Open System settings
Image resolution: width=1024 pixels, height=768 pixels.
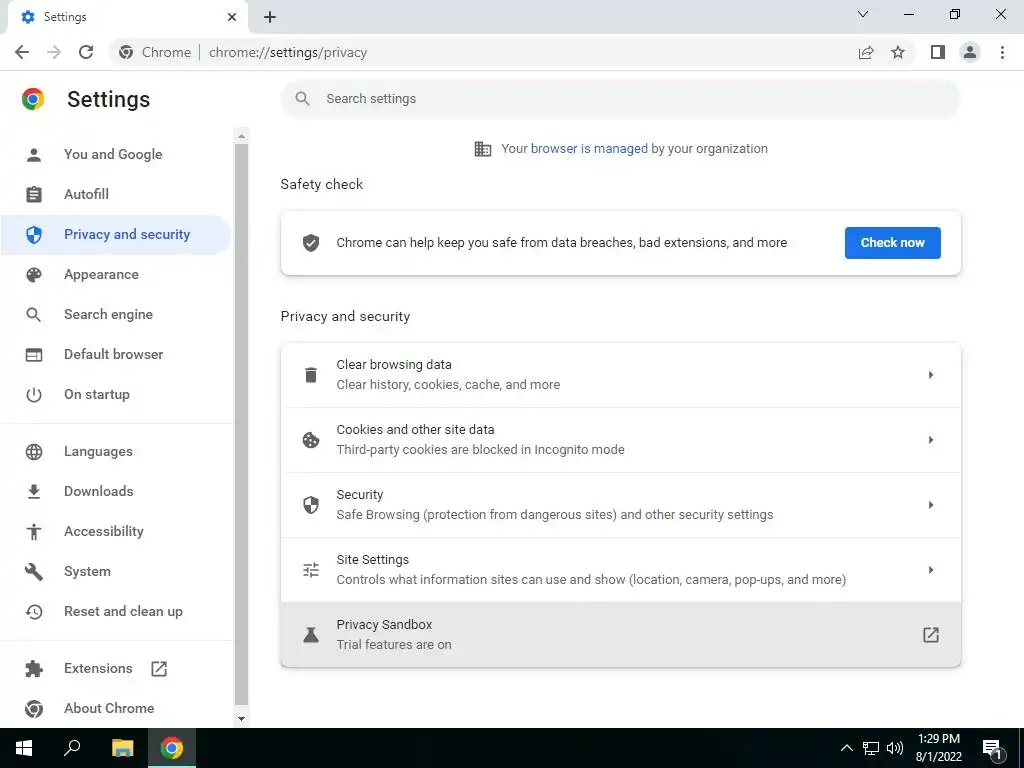(x=116, y=571)
